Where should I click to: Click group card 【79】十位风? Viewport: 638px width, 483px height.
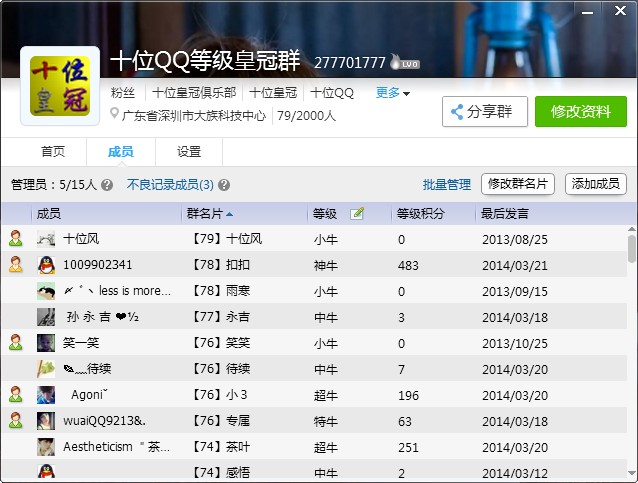coord(227,238)
